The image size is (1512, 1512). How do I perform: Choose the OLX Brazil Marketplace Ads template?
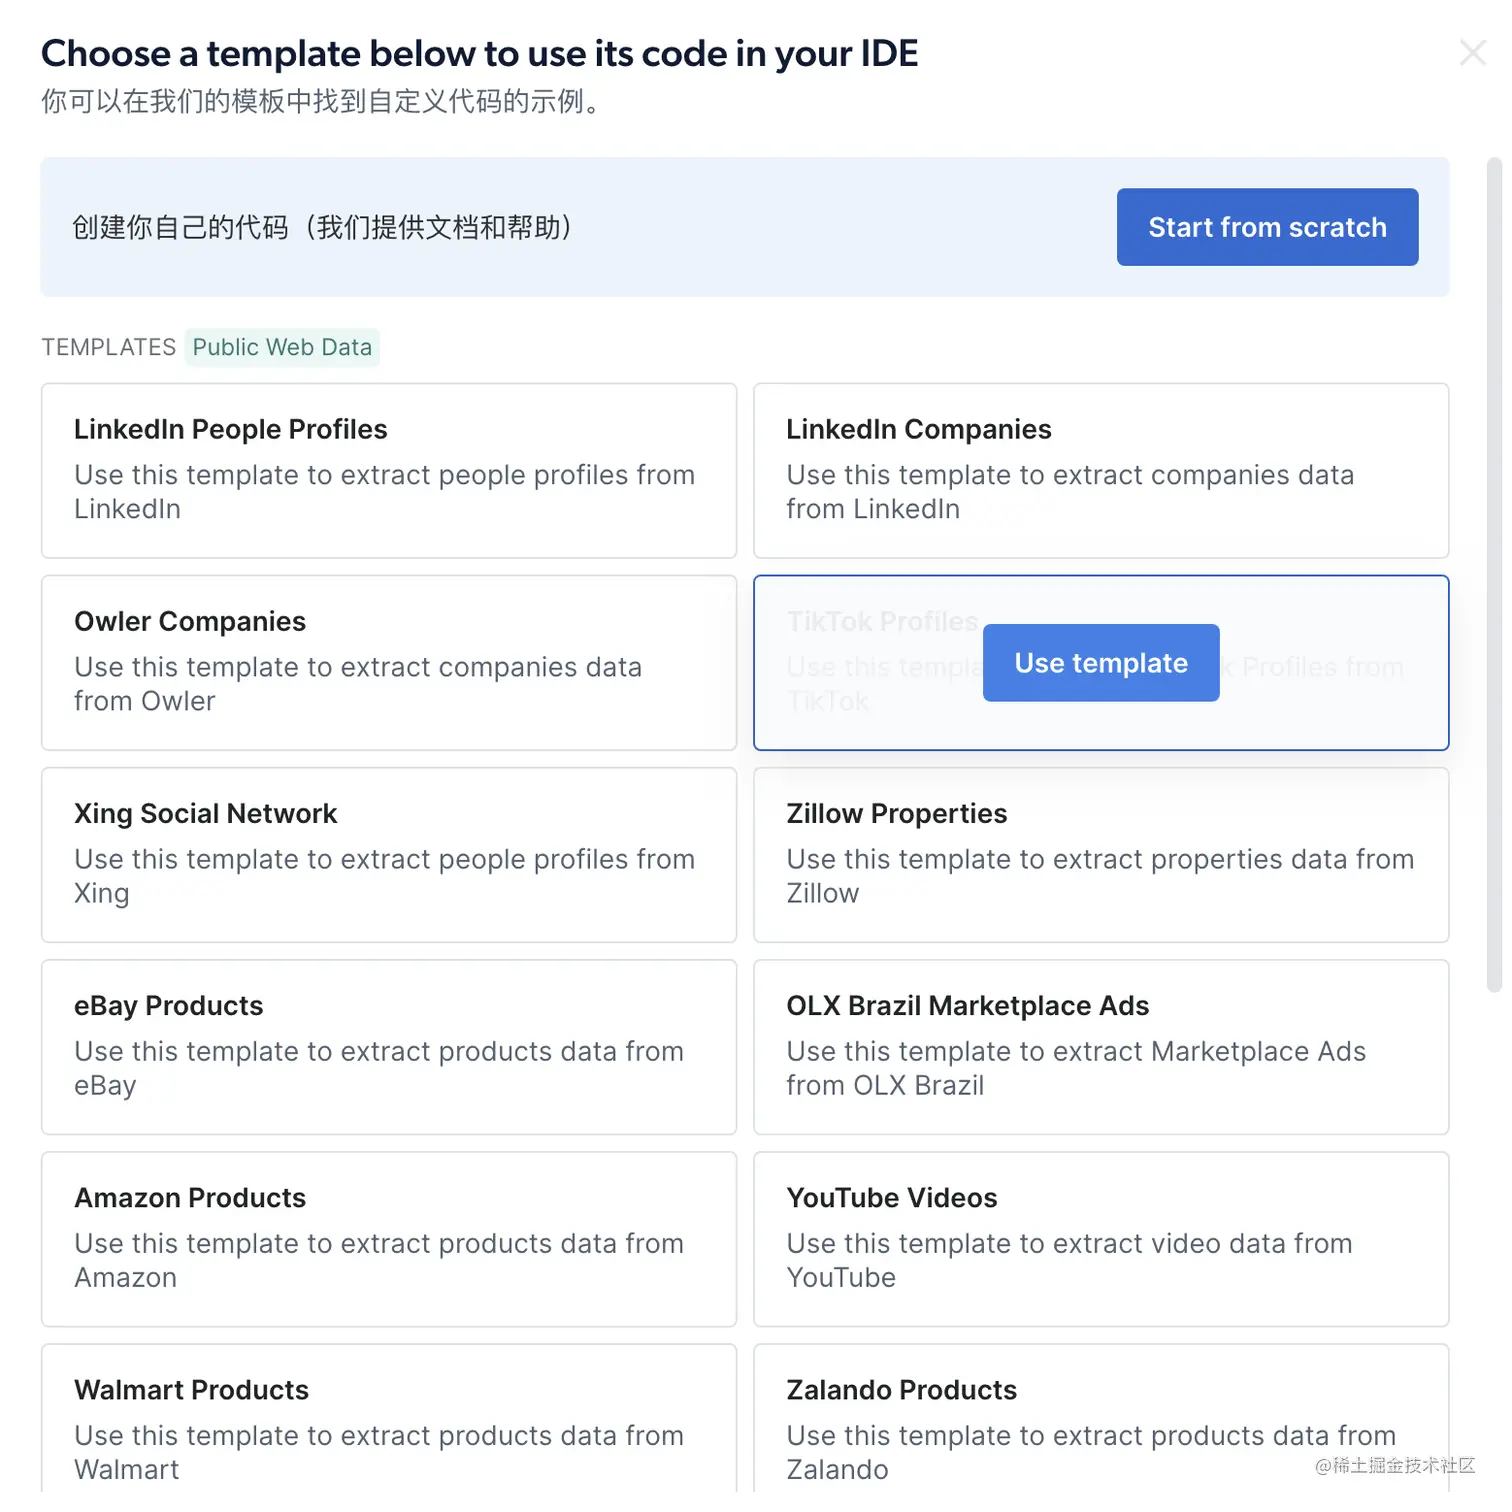click(1100, 1046)
